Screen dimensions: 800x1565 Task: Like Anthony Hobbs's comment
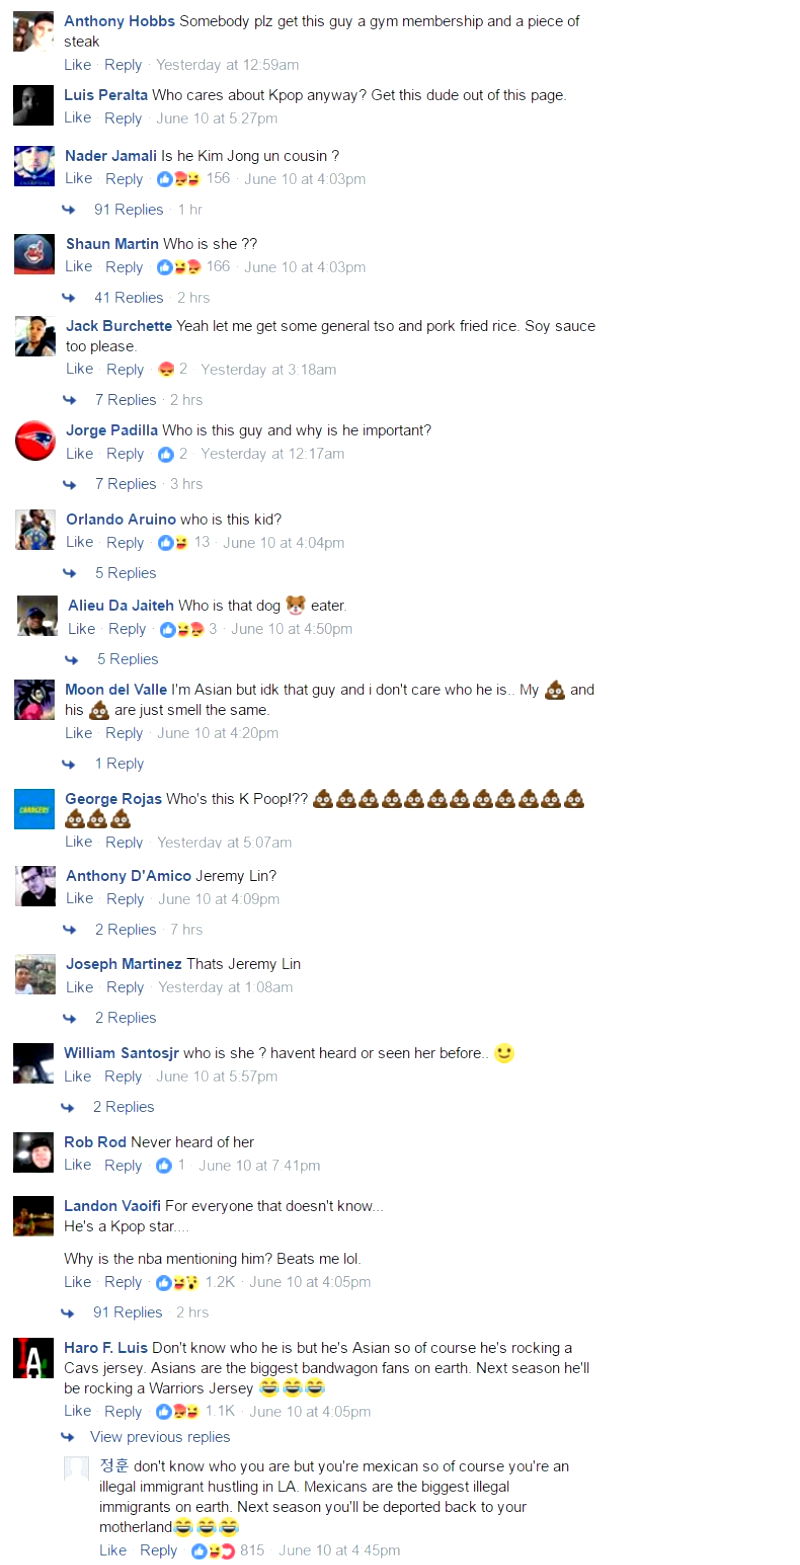pyautogui.click(x=78, y=65)
